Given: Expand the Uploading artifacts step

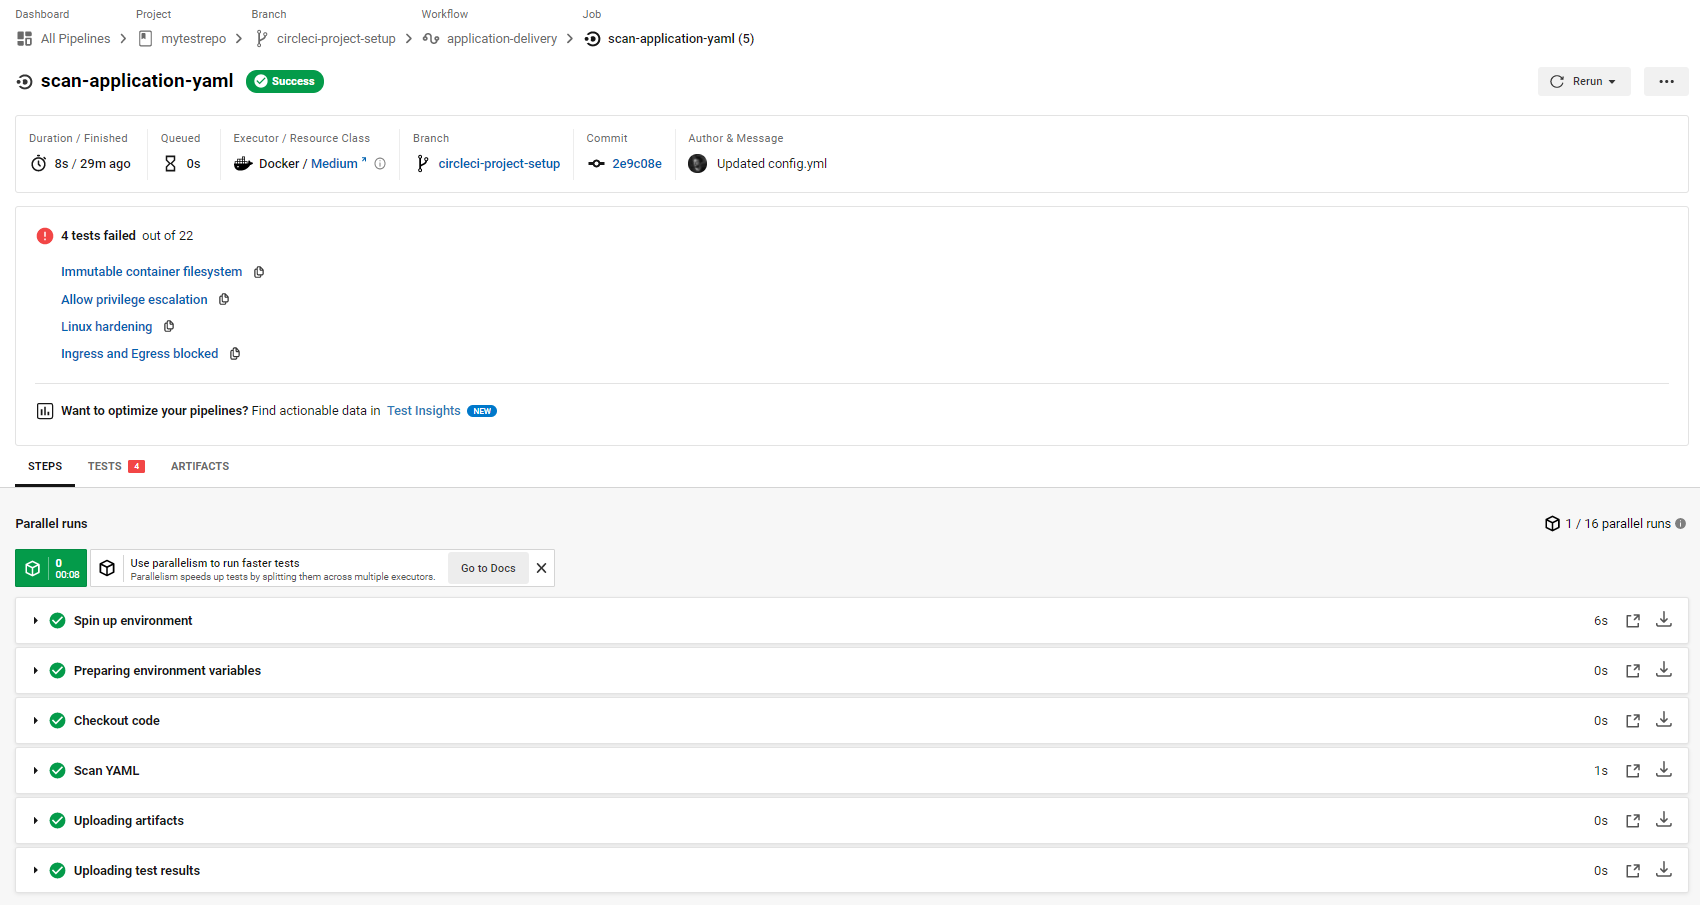Looking at the screenshot, I should pos(35,821).
